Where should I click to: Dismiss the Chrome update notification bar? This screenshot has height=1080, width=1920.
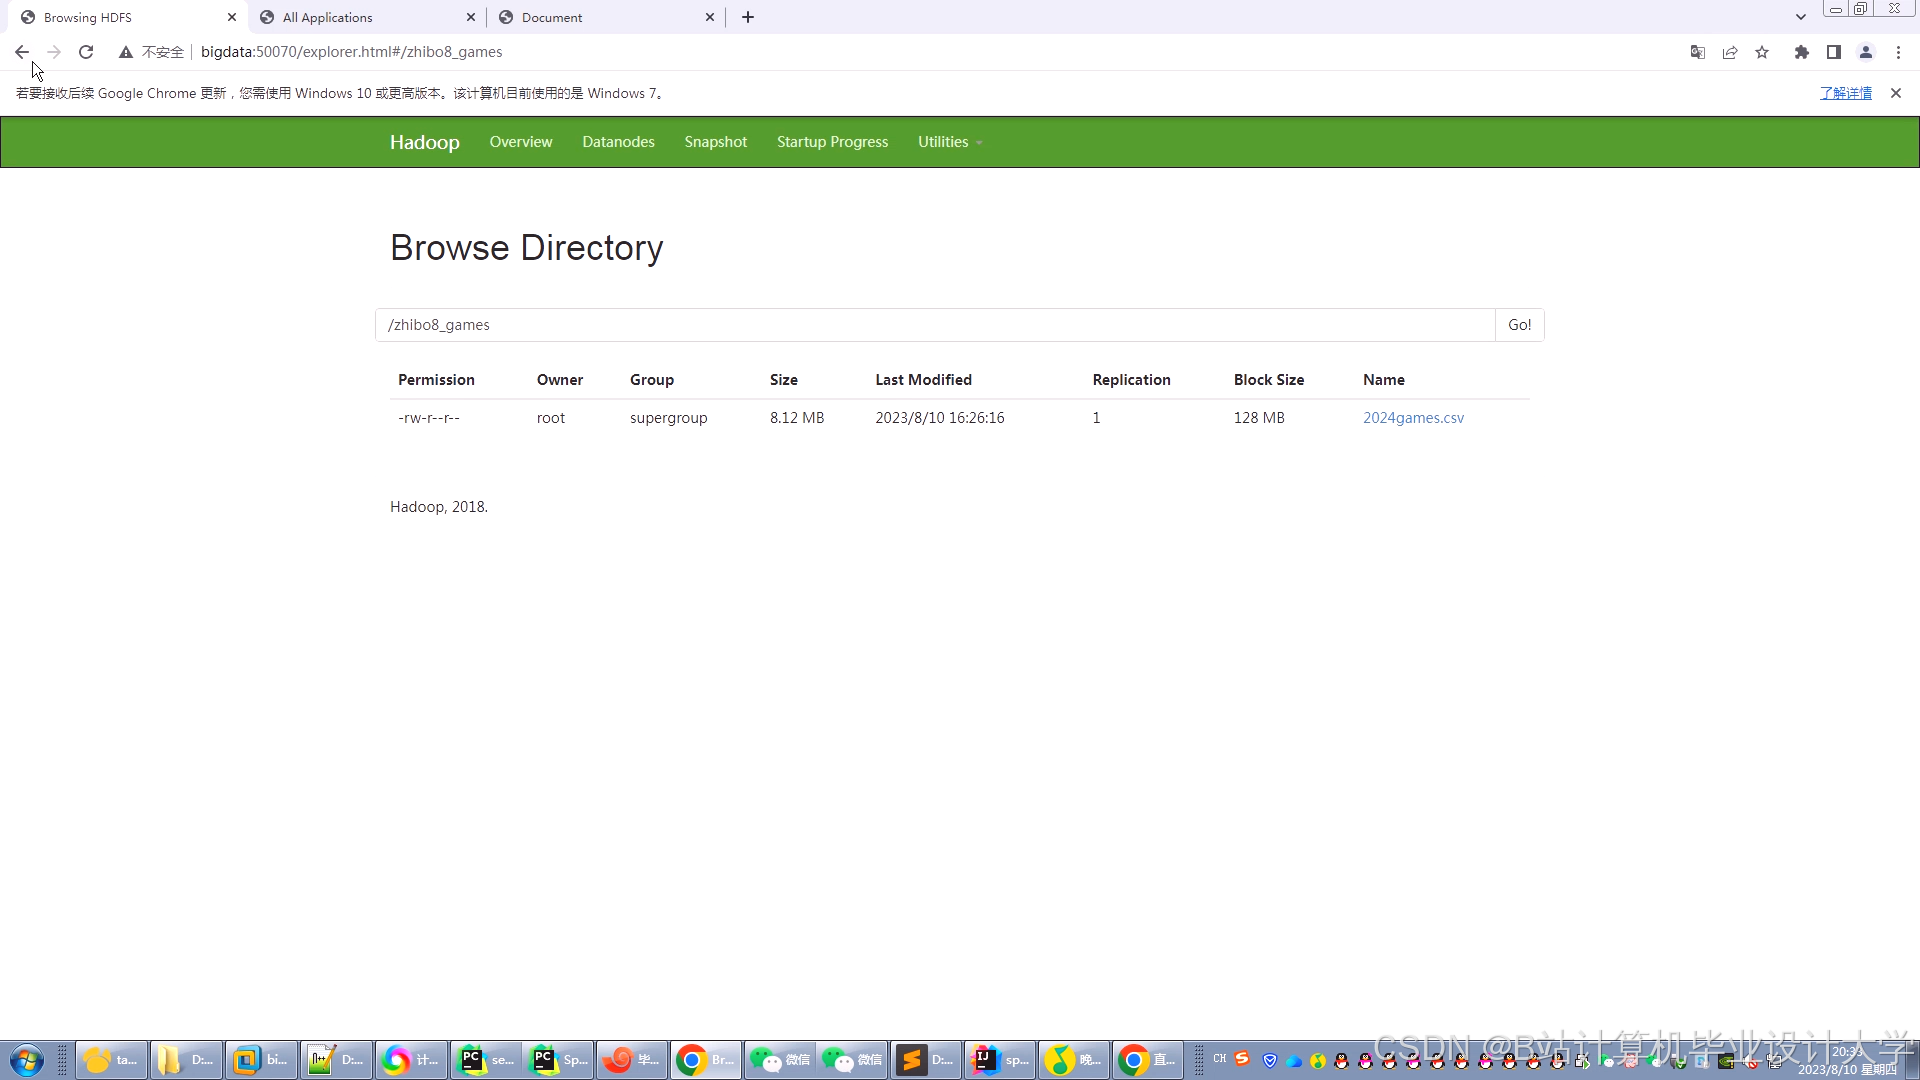(x=1895, y=93)
